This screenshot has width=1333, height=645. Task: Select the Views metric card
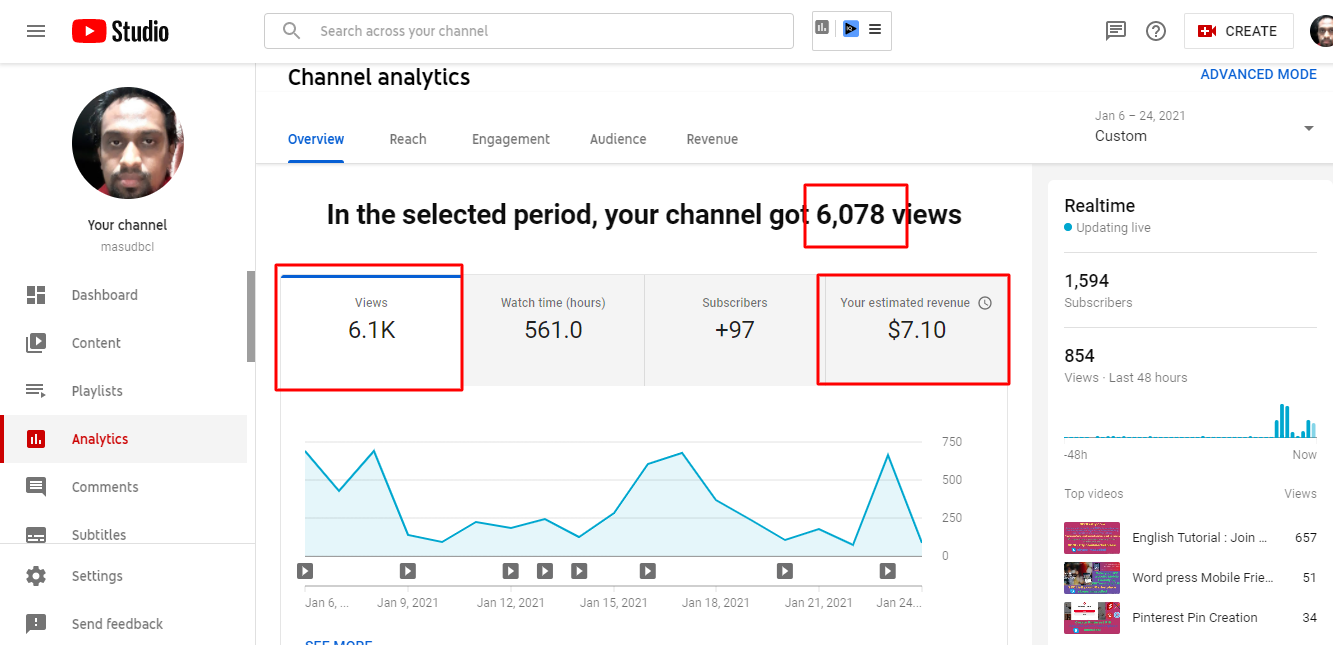(x=371, y=330)
